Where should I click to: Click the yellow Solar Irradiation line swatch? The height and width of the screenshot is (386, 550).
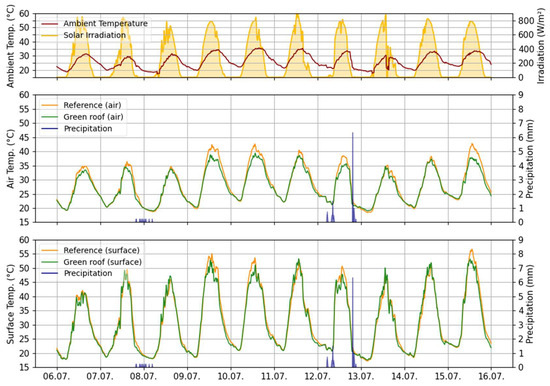[x=49, y=35]
